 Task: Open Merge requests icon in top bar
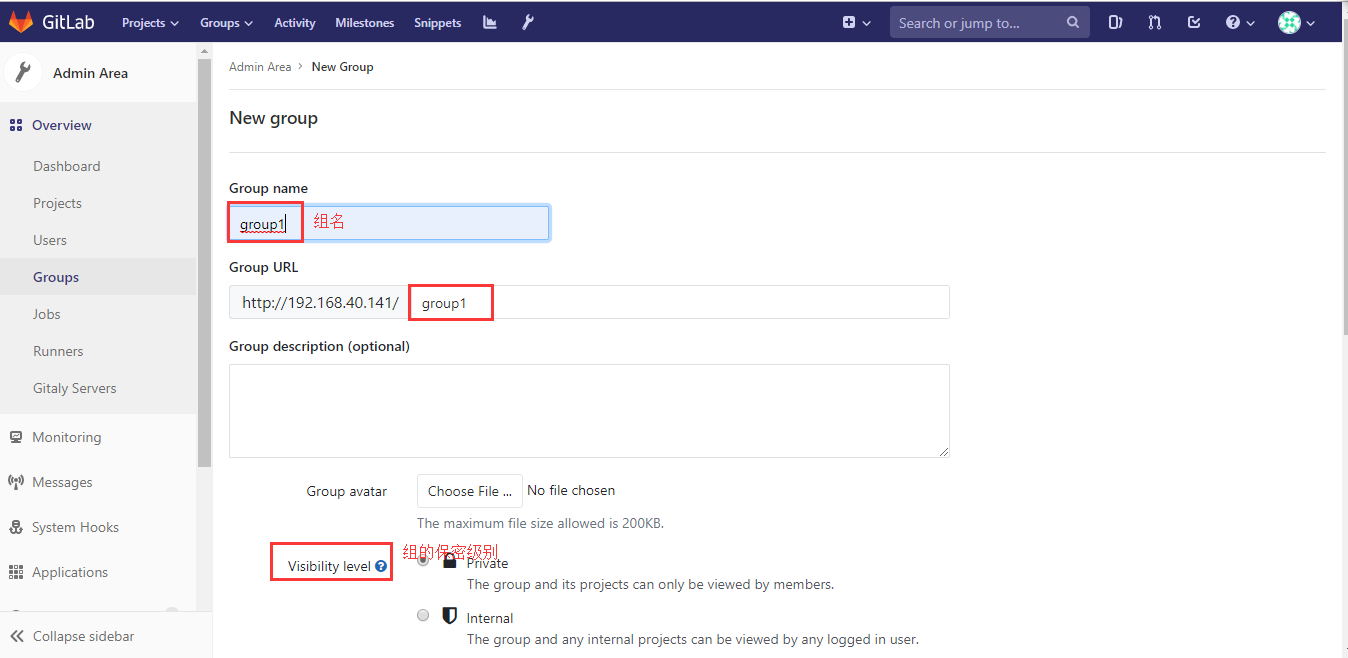(1154, 22)
